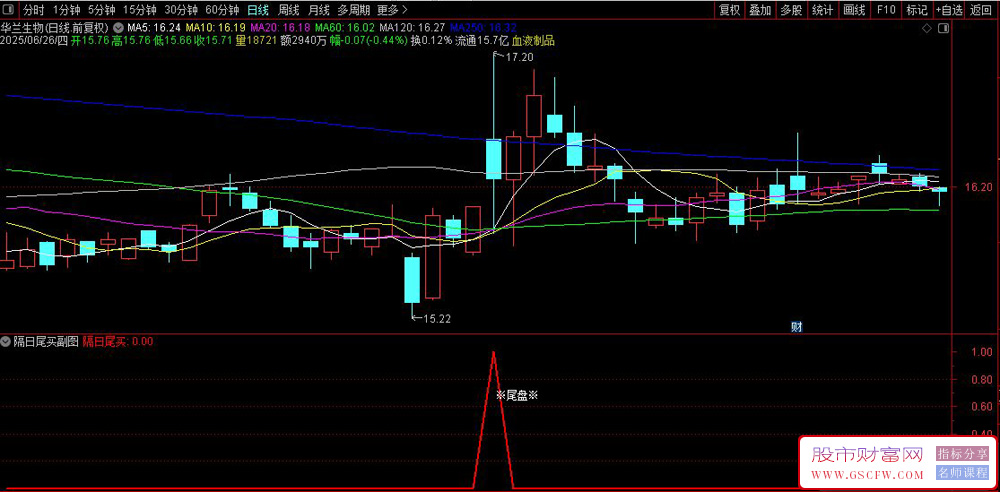Switch to the 分时 view
Image resolution: width=1000 pixels, height=492 pixels.
tap(34, 10)
